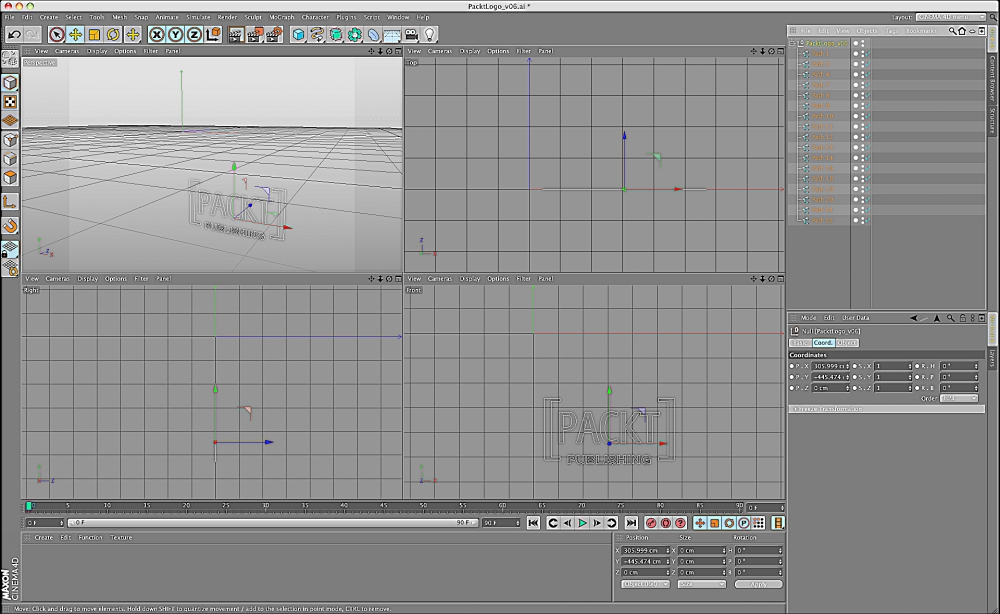Screen dimensions: 1000x614
Task: Toggle the X-axis lock
Action: pyautogui.click(x=156, y=34)
